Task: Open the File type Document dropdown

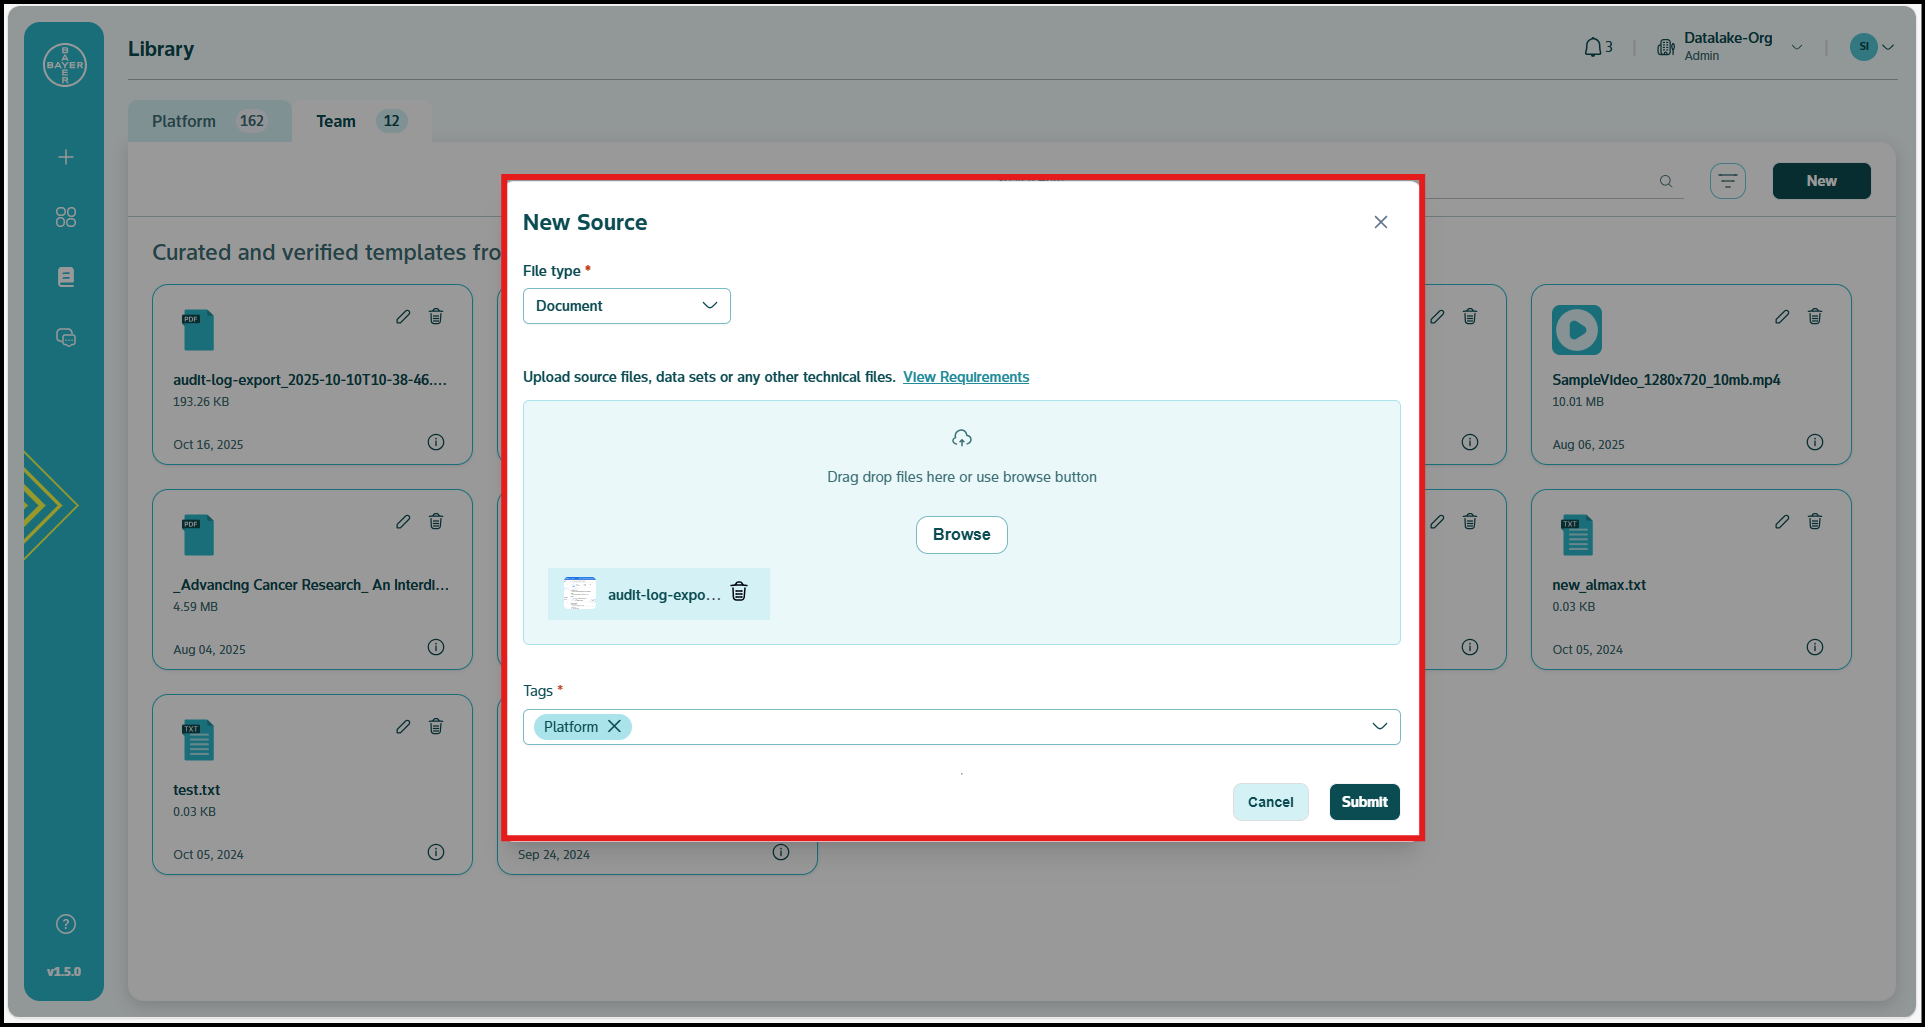Action: pos(626,306)
